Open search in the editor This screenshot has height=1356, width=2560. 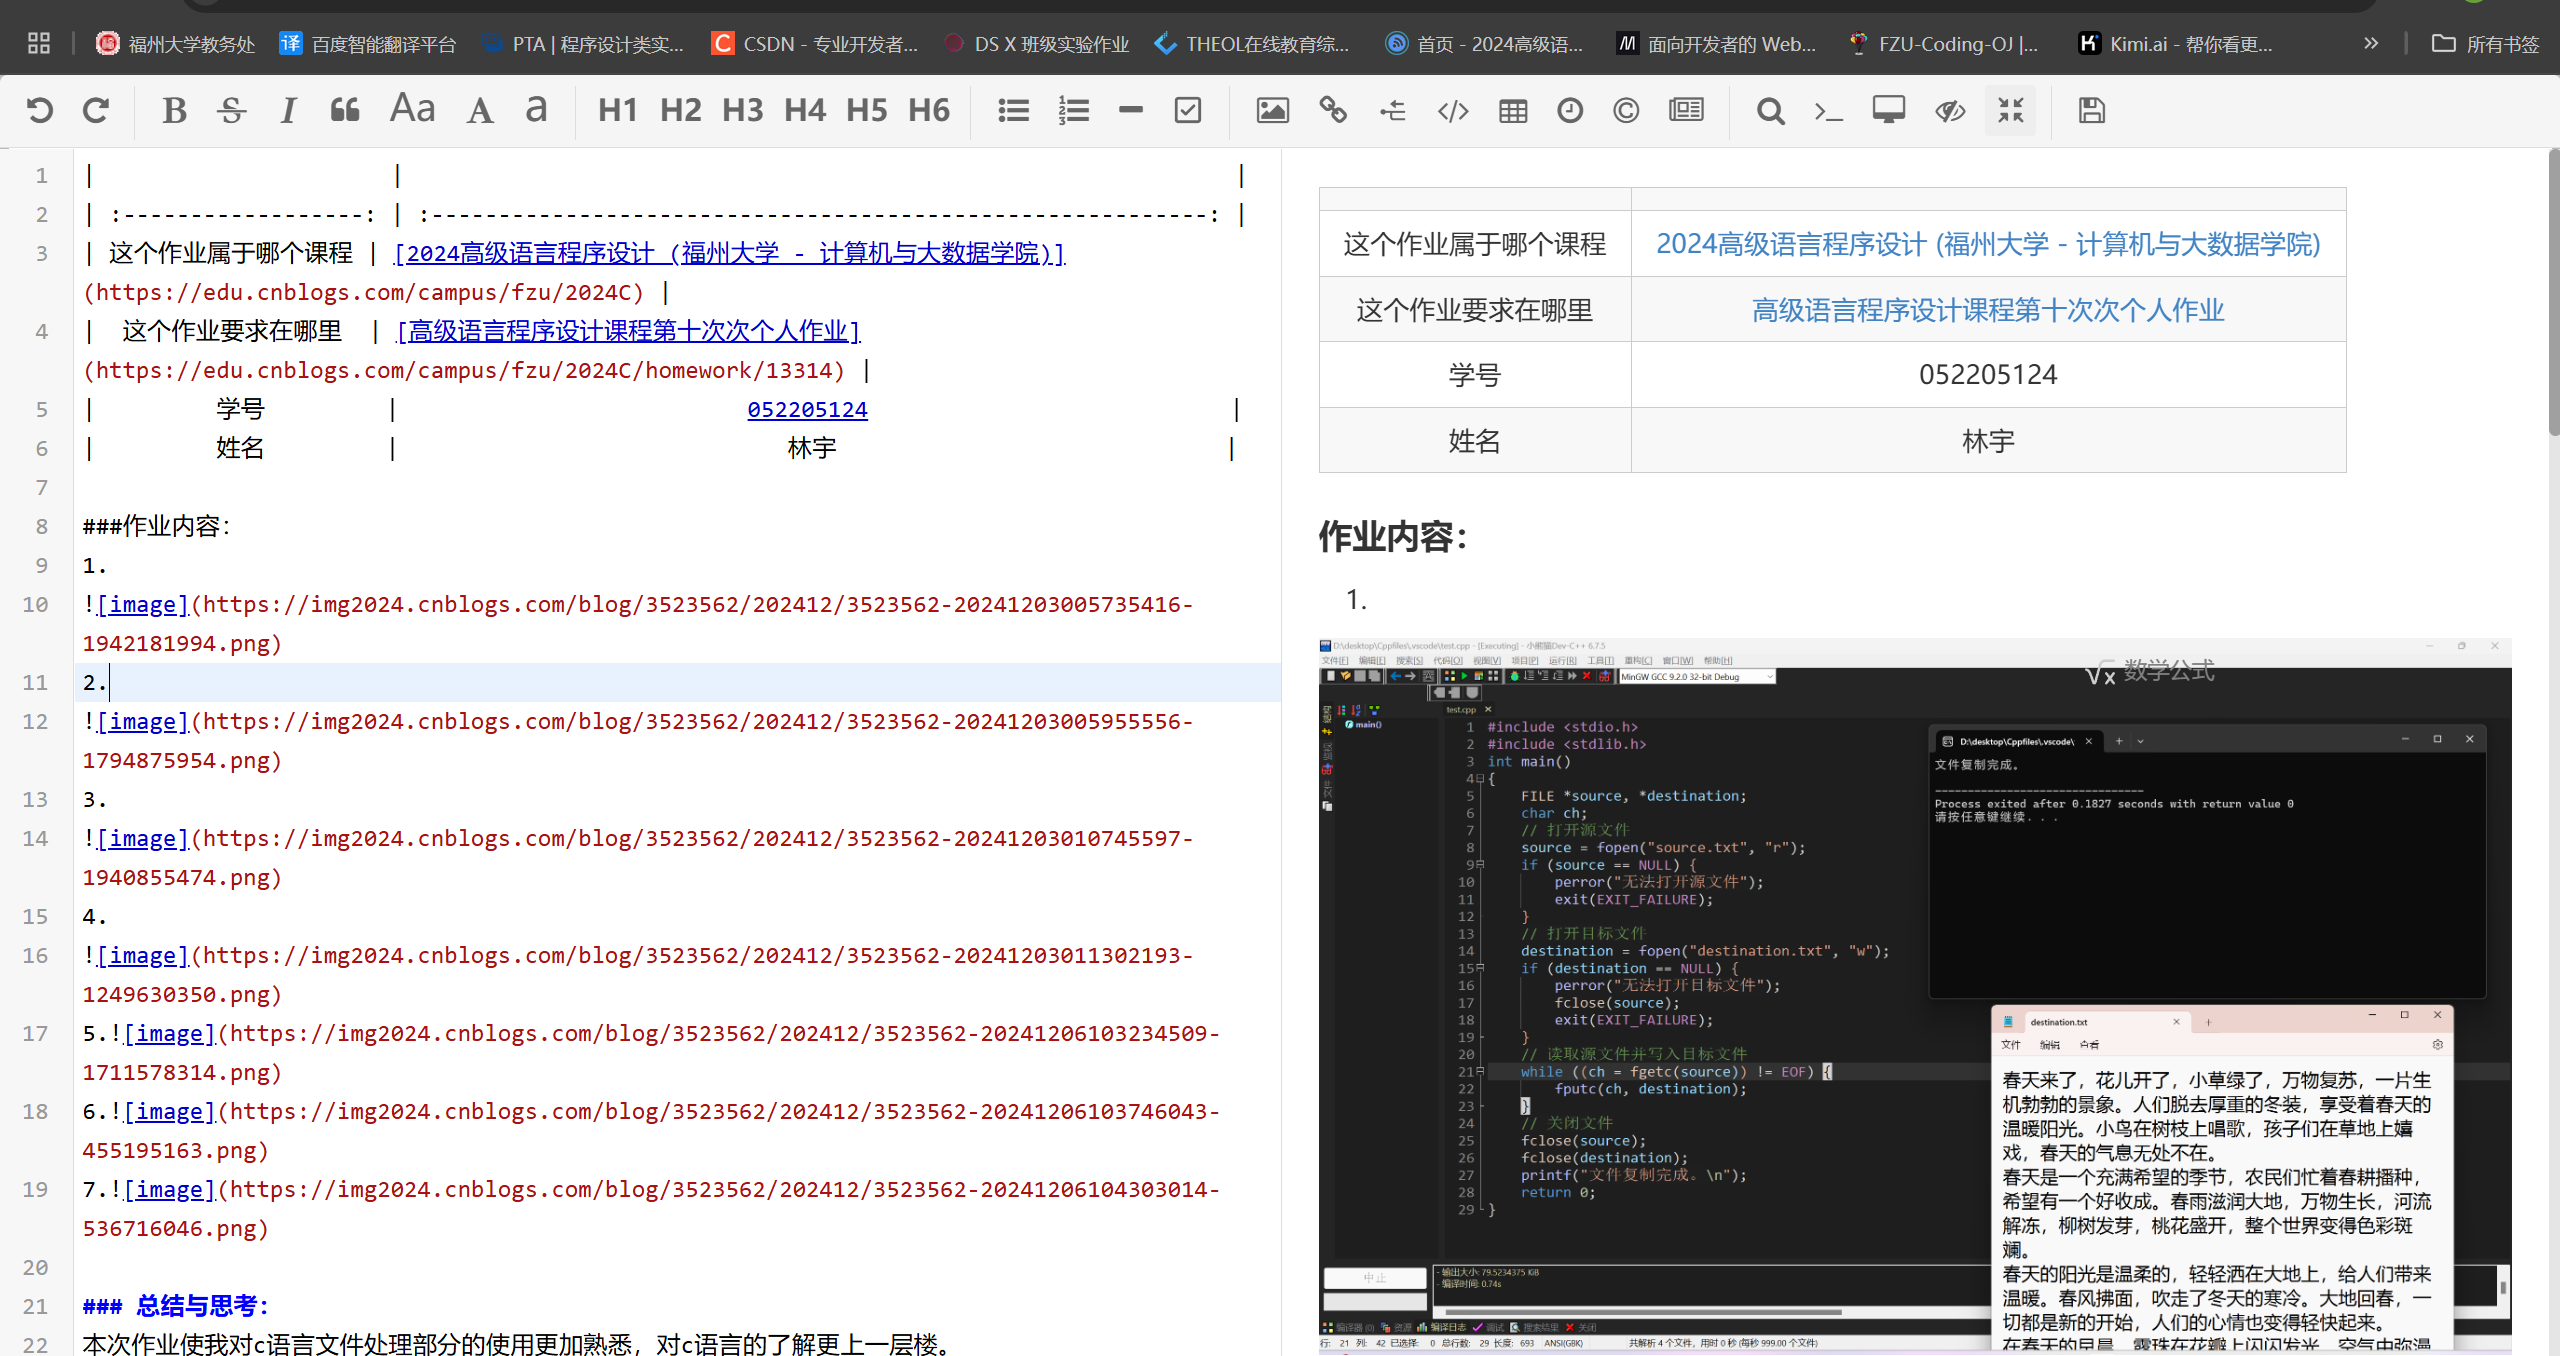click(1770, 110)
